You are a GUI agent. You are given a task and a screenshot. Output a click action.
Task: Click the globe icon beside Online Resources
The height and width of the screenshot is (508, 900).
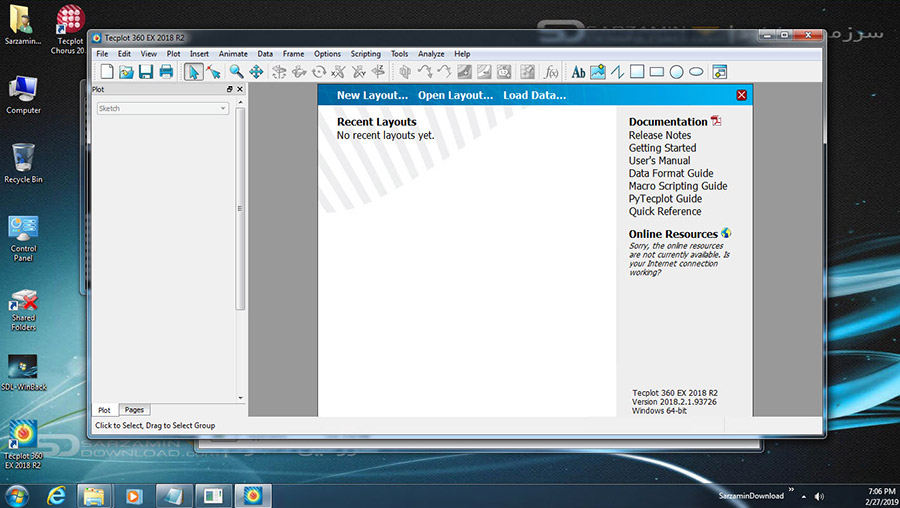[x=726, y=232]
